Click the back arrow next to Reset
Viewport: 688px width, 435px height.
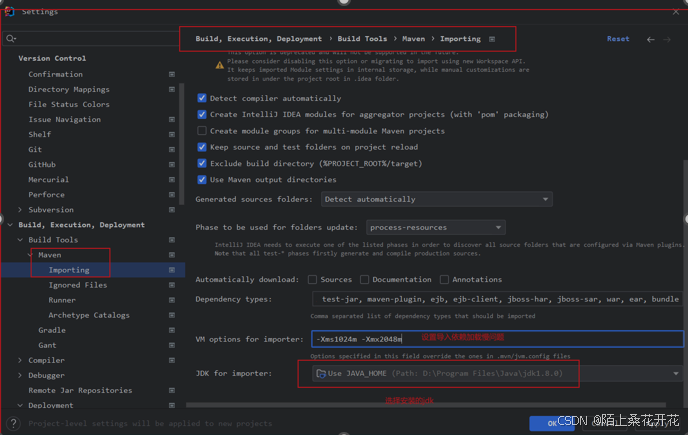coord(651,40)
